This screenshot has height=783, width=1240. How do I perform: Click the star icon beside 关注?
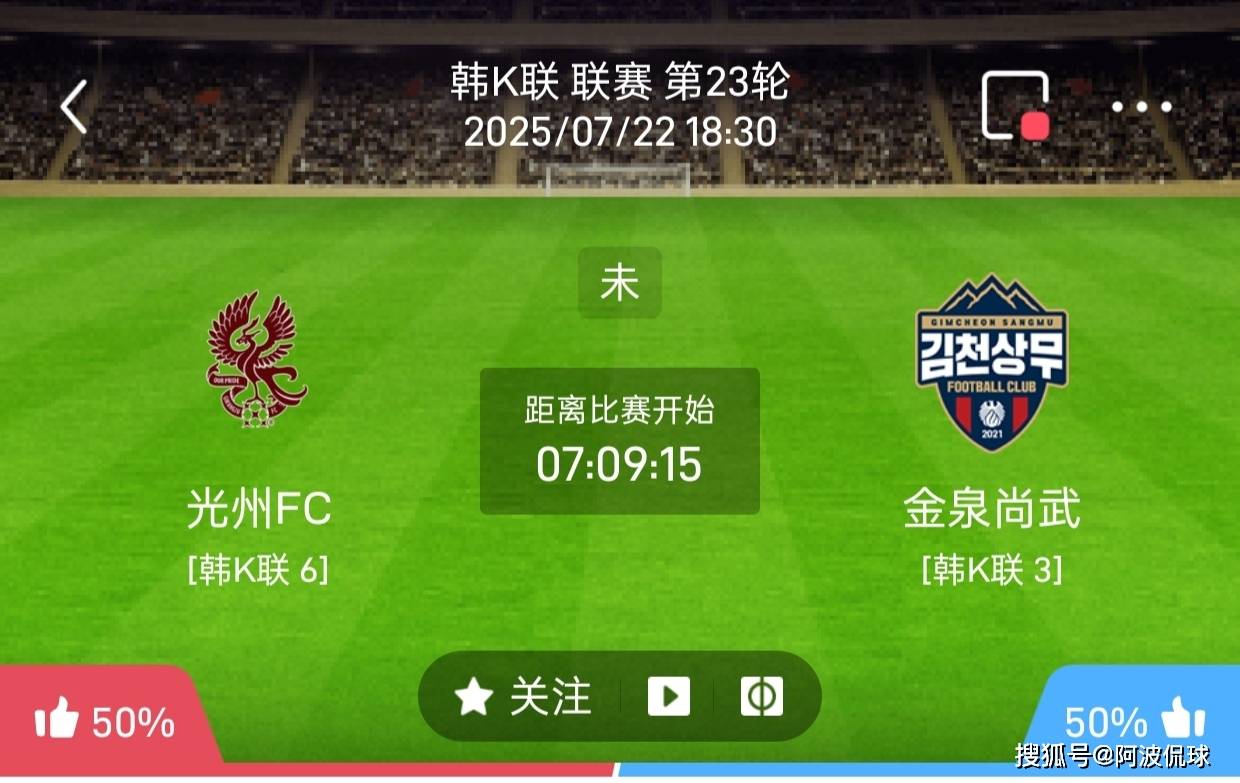[474, 697]
